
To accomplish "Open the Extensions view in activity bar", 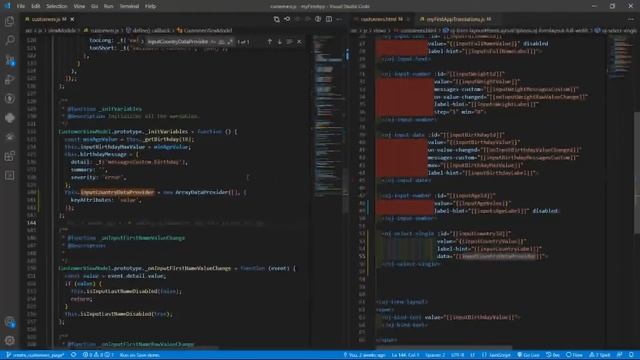I will pos(10,156).
